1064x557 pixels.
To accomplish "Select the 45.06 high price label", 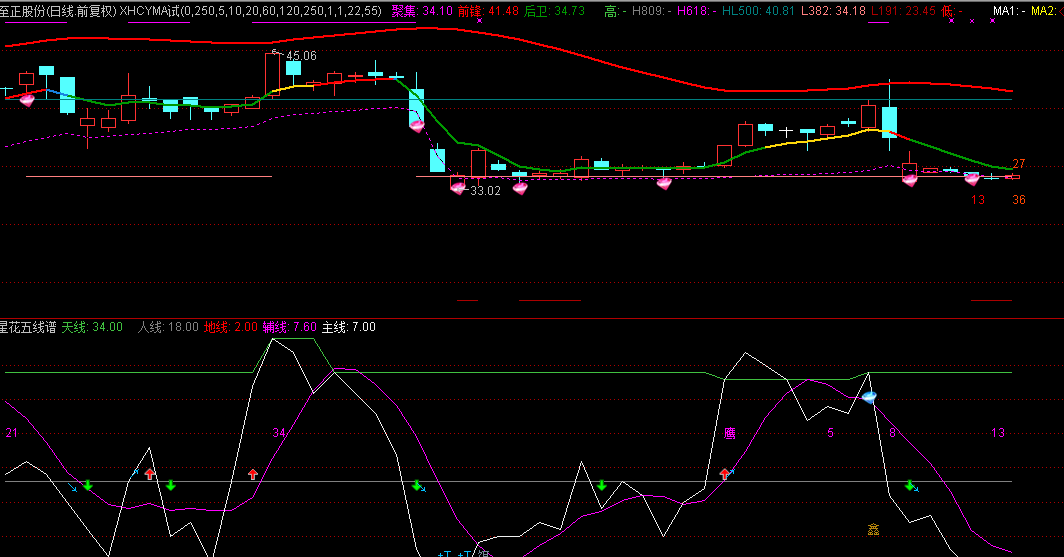I will pos(301,56).
